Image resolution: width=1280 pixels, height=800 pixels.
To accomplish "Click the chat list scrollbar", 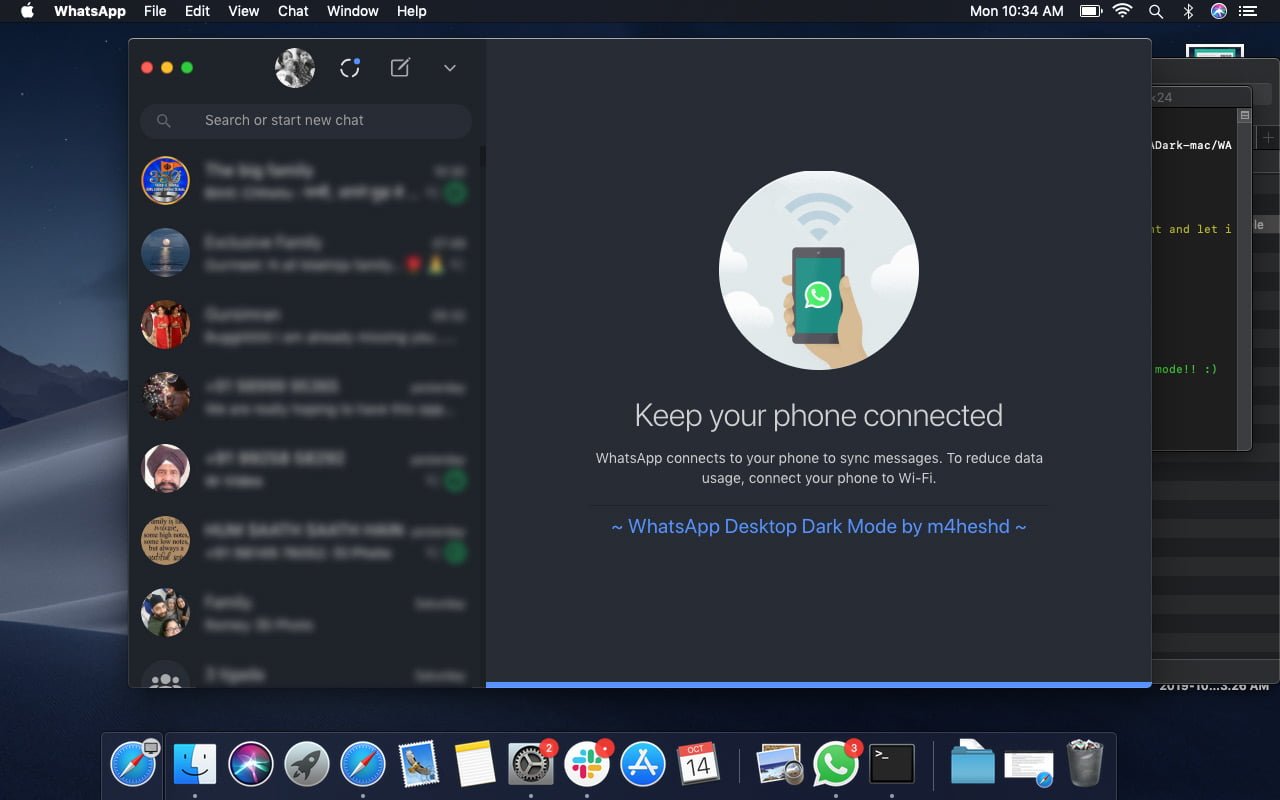I will click(483, 156).
